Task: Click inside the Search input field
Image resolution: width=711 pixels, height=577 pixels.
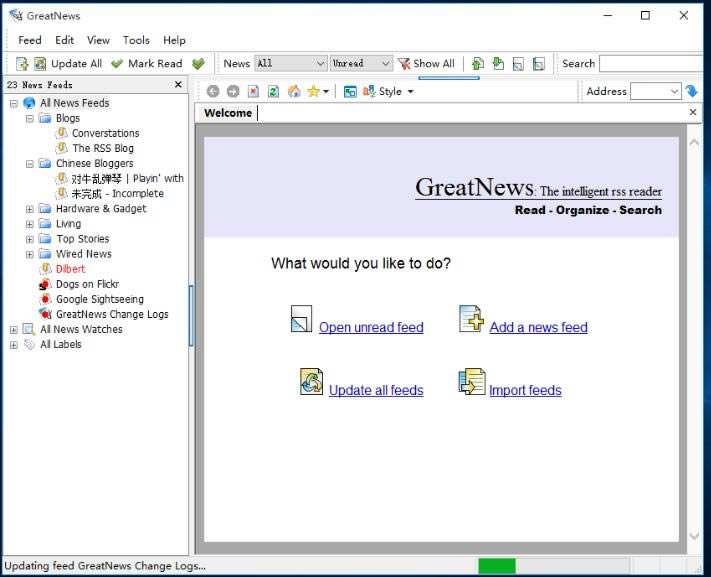Action: (x=650, y=64)
